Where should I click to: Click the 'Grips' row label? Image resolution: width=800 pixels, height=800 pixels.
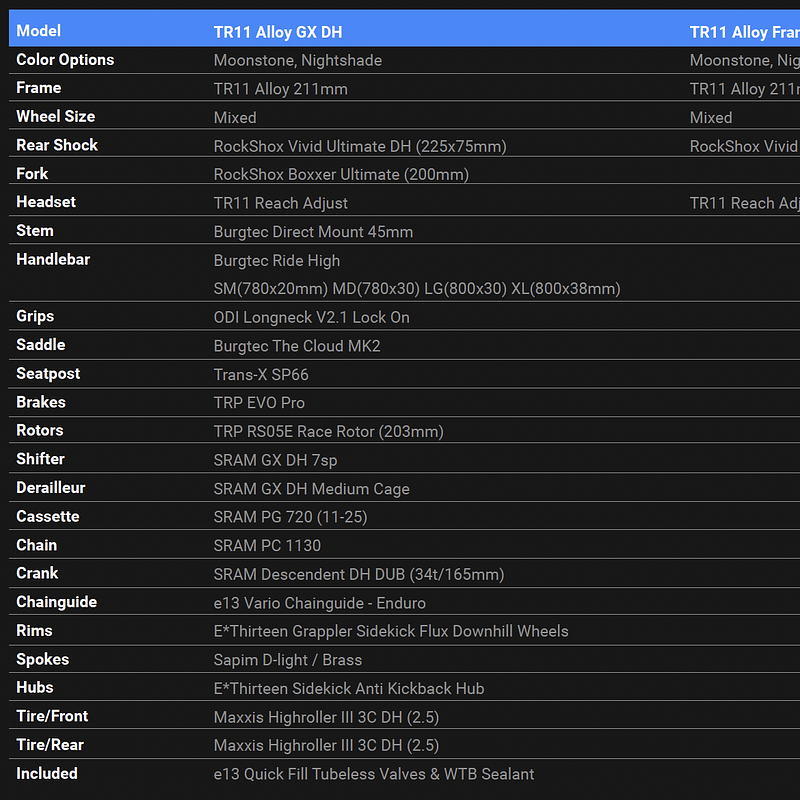coord(35,316)
